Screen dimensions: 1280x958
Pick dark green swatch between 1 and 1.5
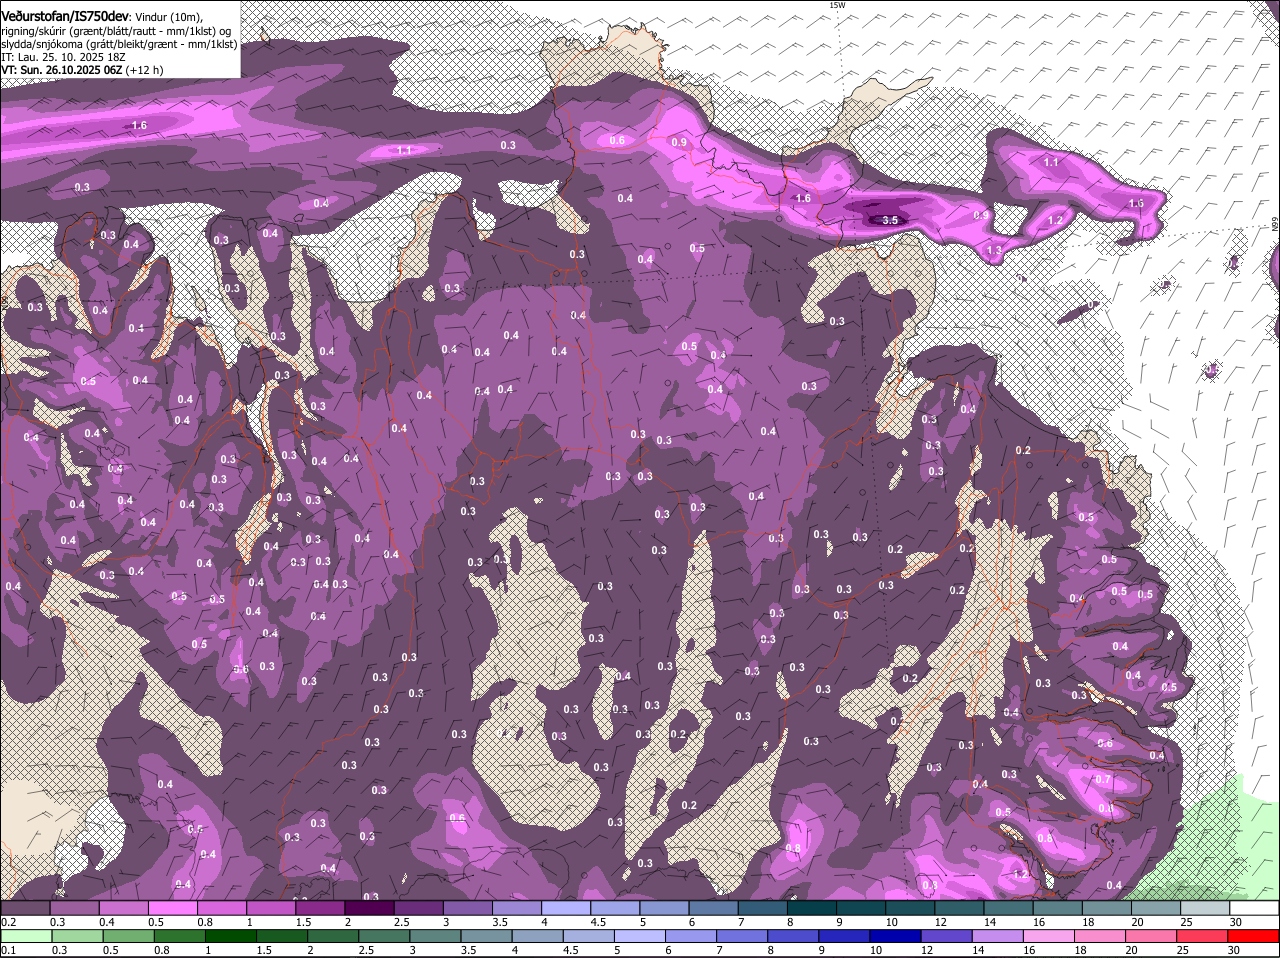tap(231, 936)
